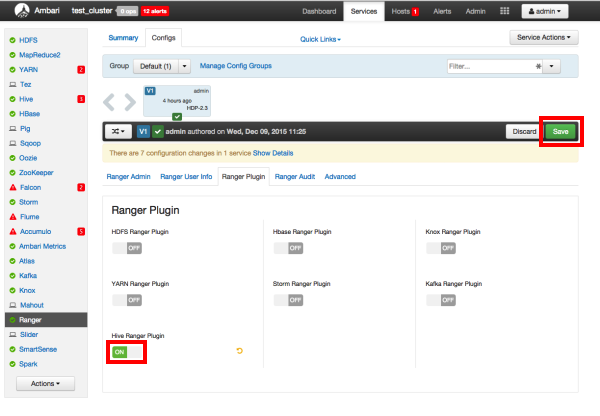Click the Hosts alert badge in top bar
The image size is (600, 416).
click(x=415, y=11)
